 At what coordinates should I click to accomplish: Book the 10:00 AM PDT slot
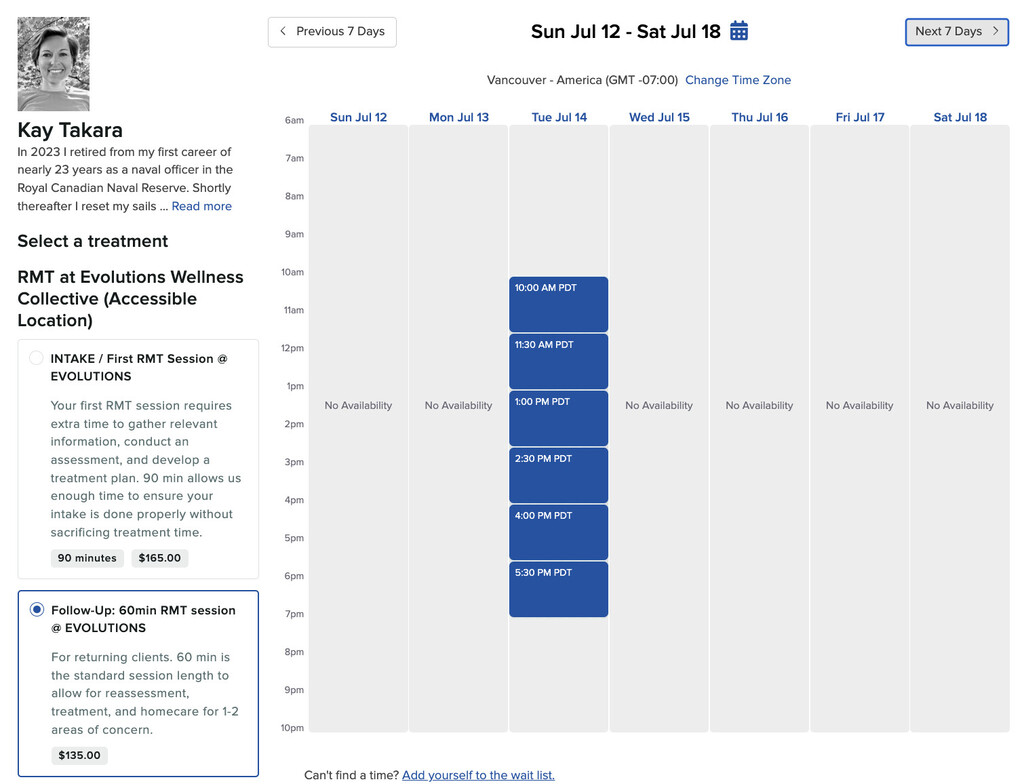click(558, 304)
